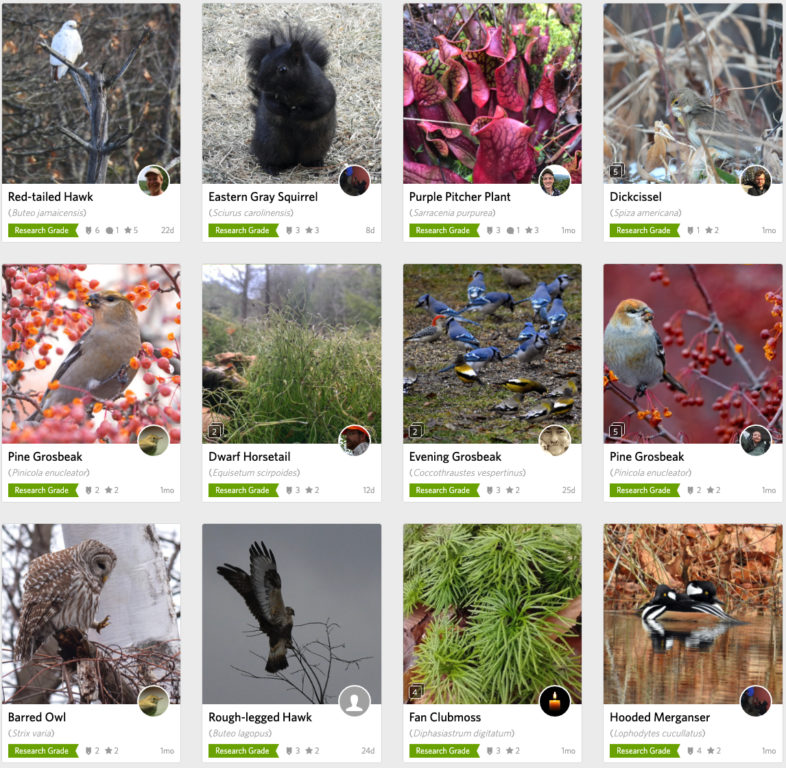Click the multi-photo count icon on Dickcissel image

[x=616, y=171]
